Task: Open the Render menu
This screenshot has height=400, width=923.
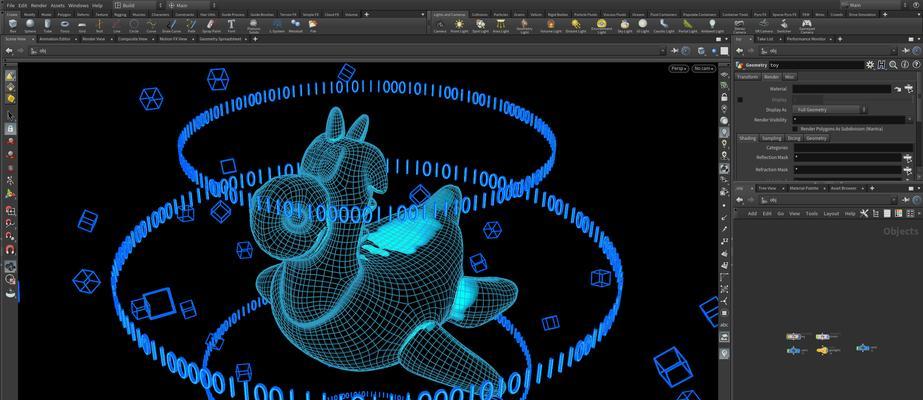Action: pyautogui.click(x=39, y=5)
